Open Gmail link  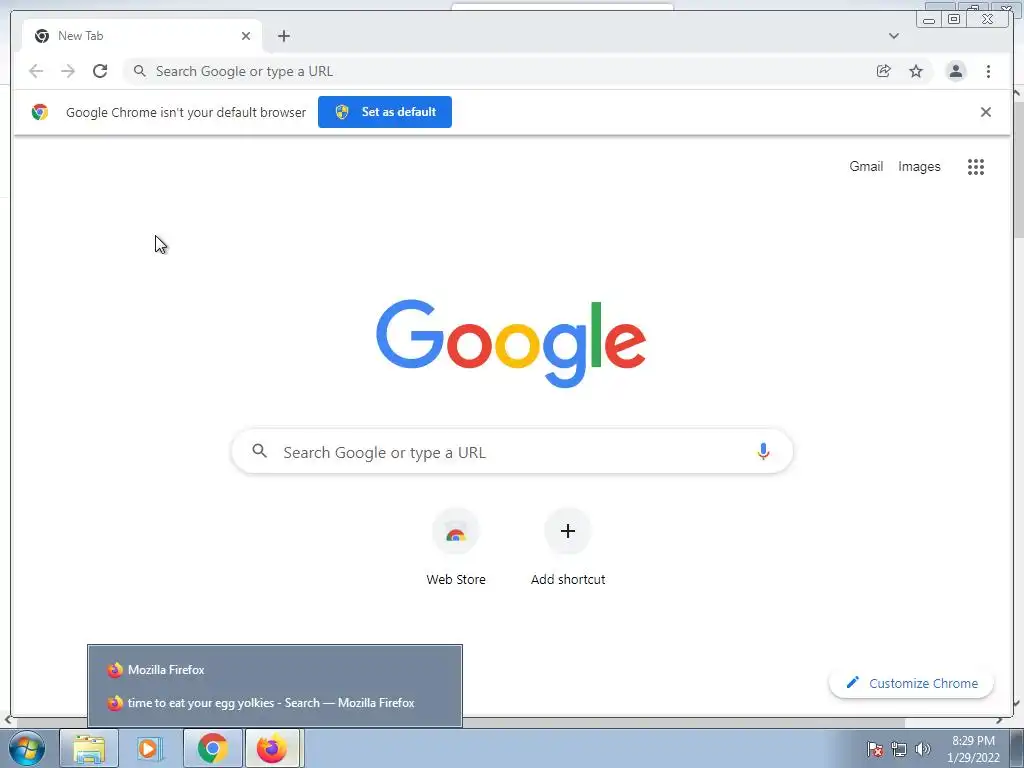tap(866, 167)
